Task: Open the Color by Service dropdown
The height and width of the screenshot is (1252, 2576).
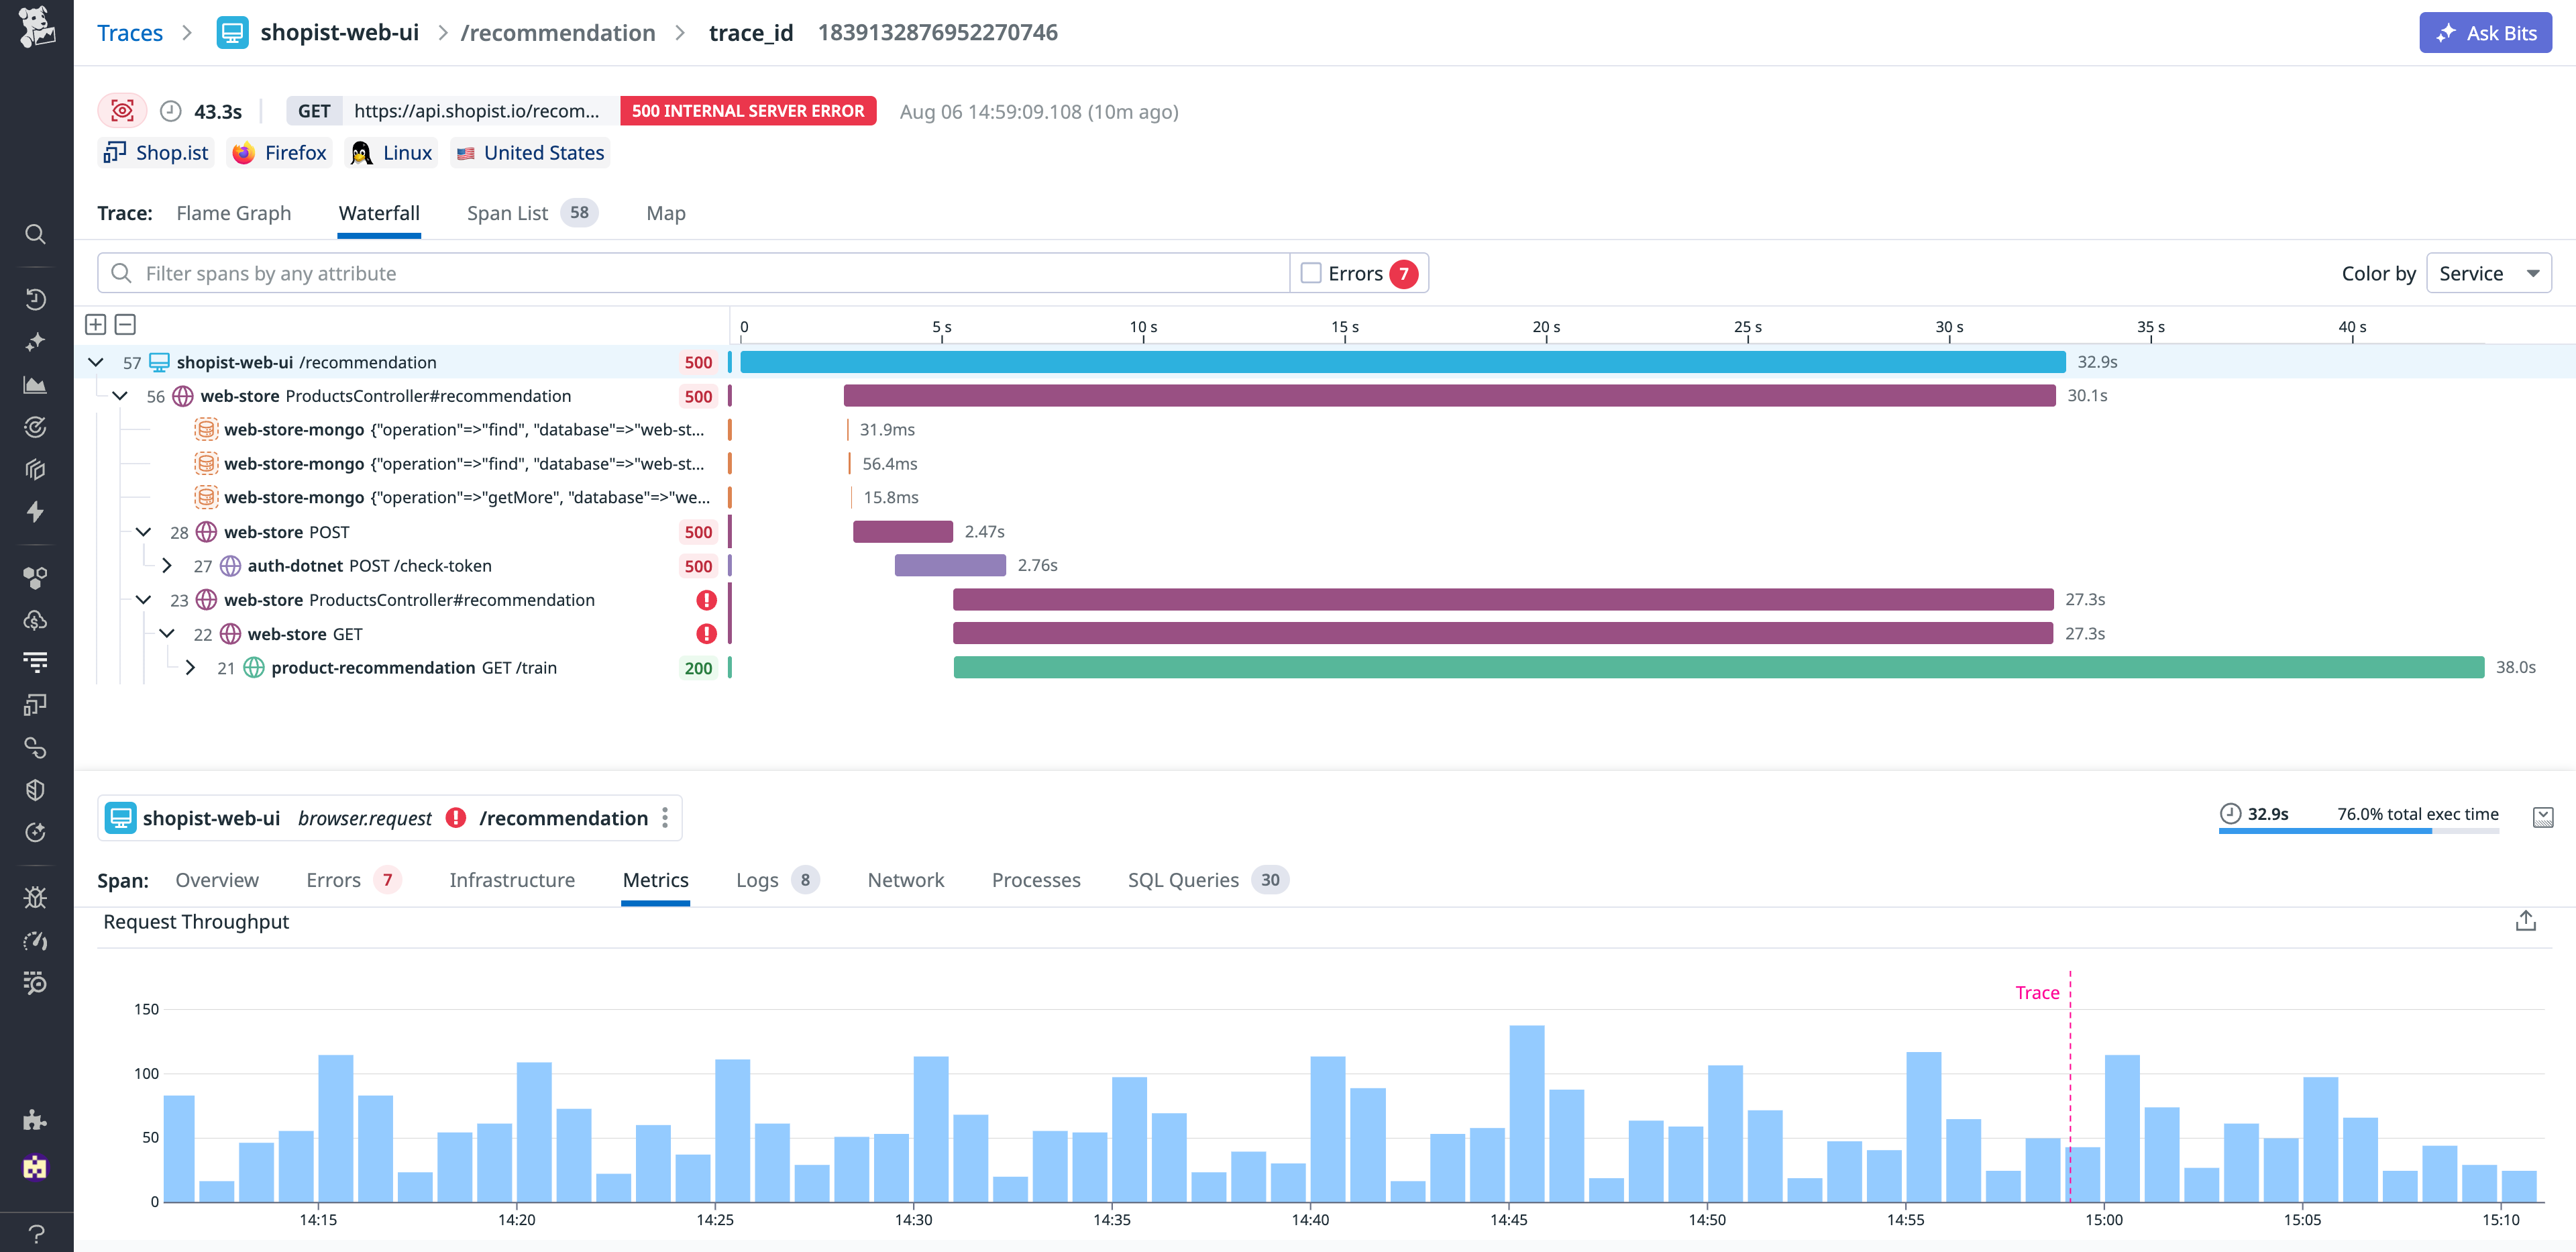Action: (x=2488, y=272)
